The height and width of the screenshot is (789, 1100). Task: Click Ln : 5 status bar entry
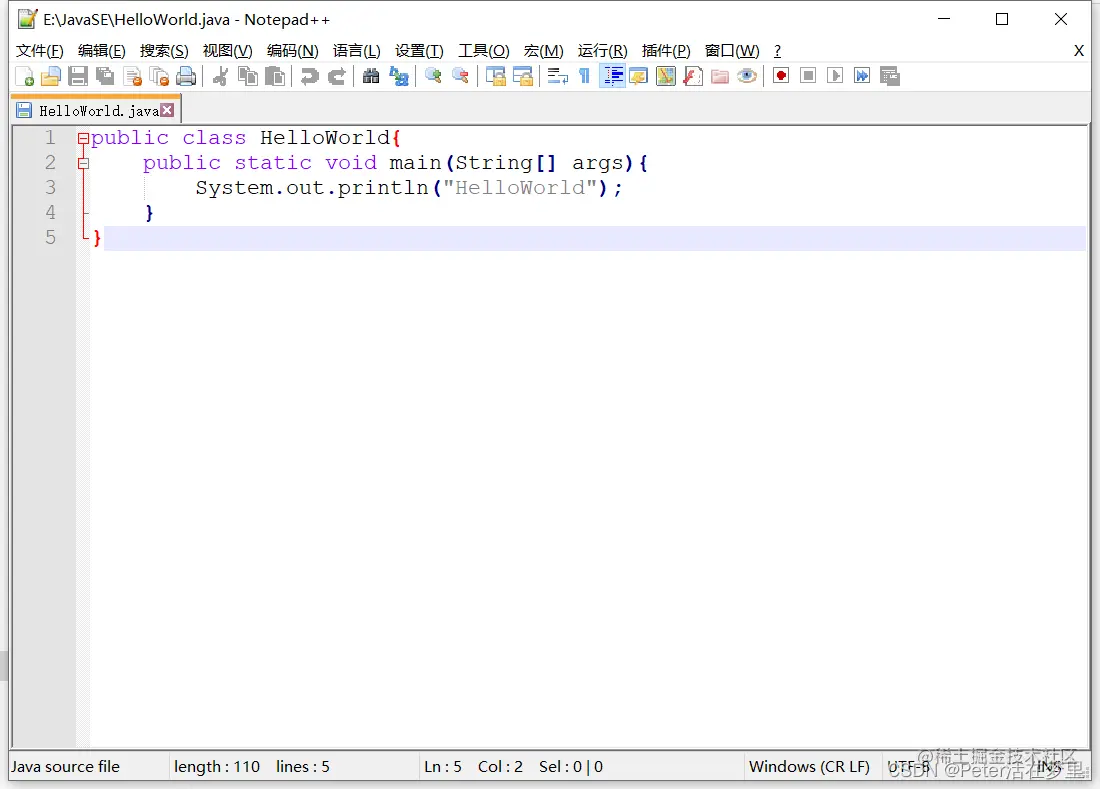[x=443, y=767]
